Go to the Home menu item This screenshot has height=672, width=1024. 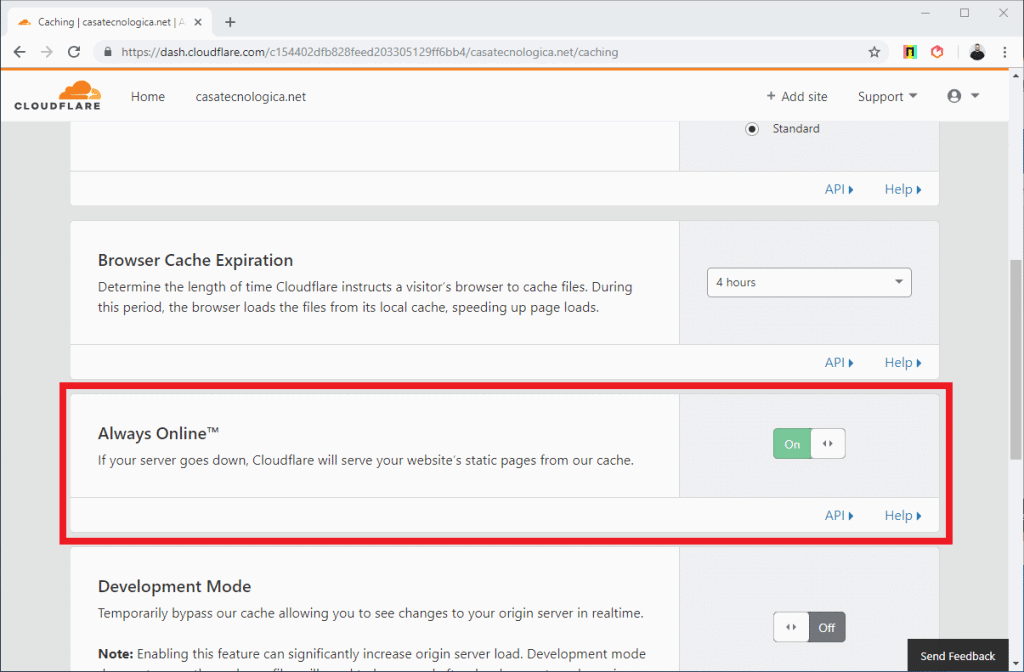[148, 96]
